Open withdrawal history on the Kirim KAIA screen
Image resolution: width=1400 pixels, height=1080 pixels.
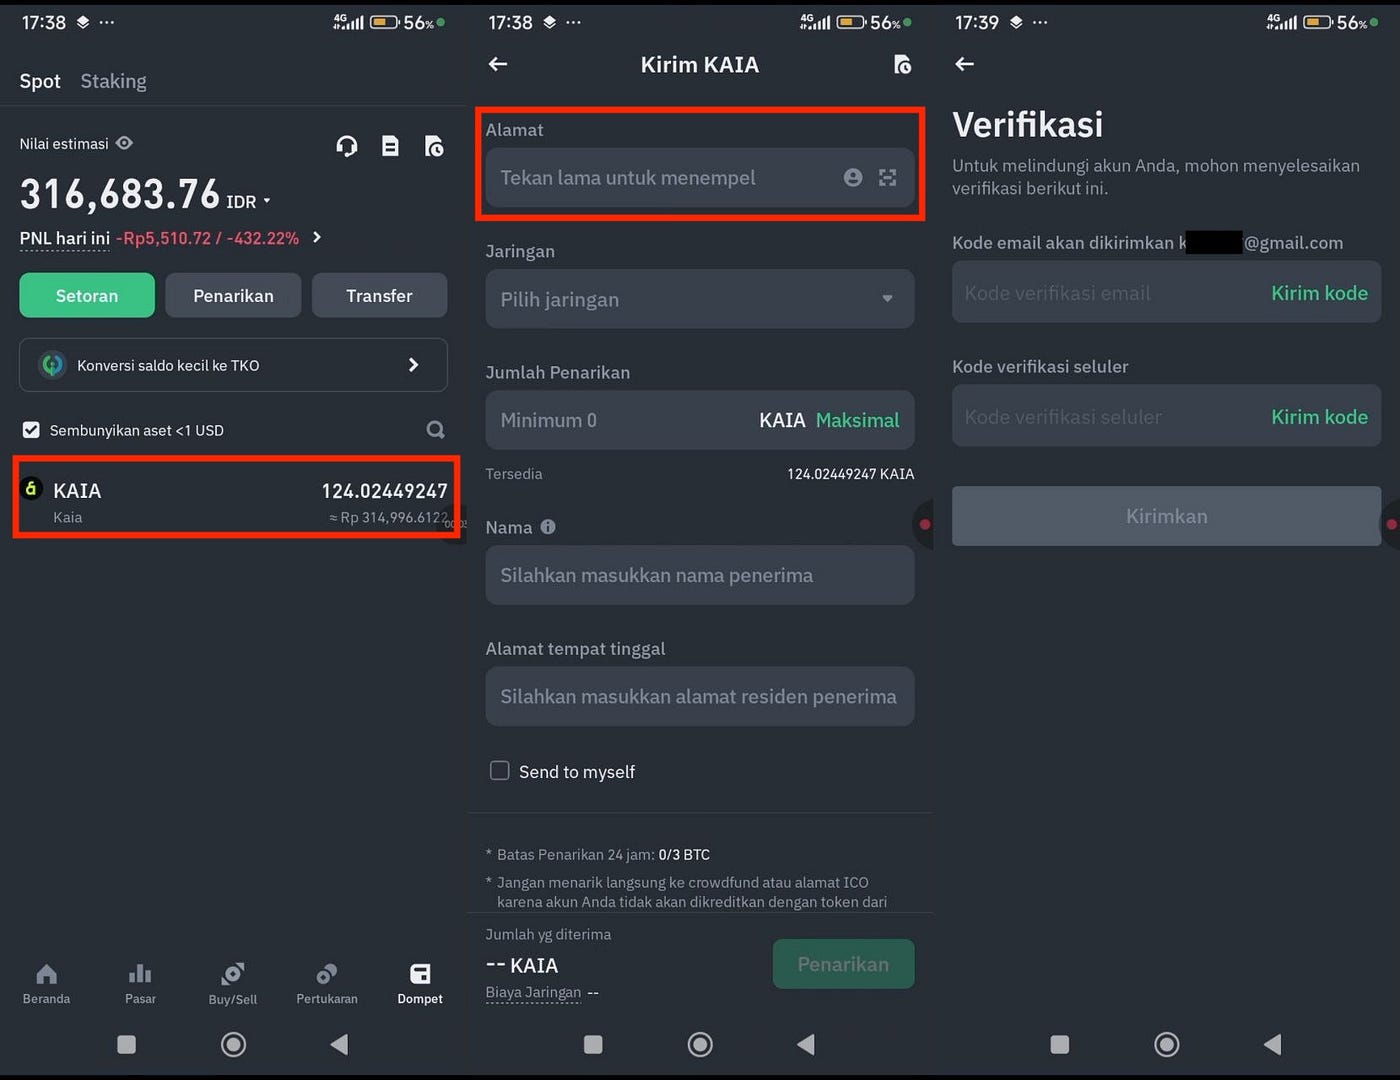(x=902, y=64)
